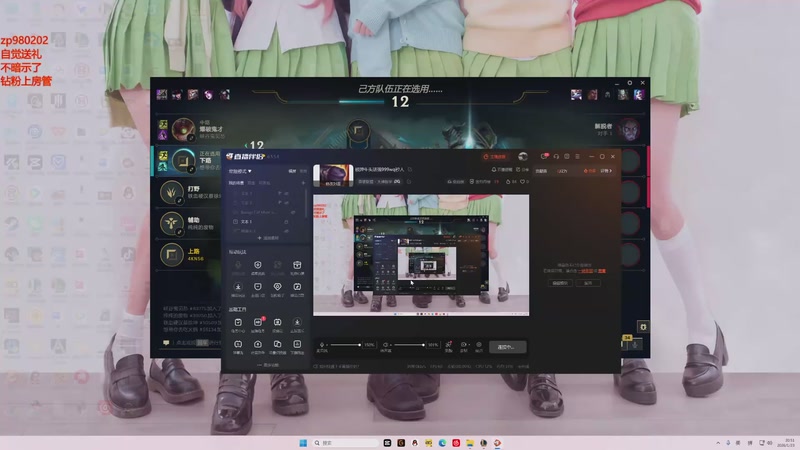Open the bear face mask interactive icon
The width and height of the screenshot is (800, 450).
(x=258, y=287)
